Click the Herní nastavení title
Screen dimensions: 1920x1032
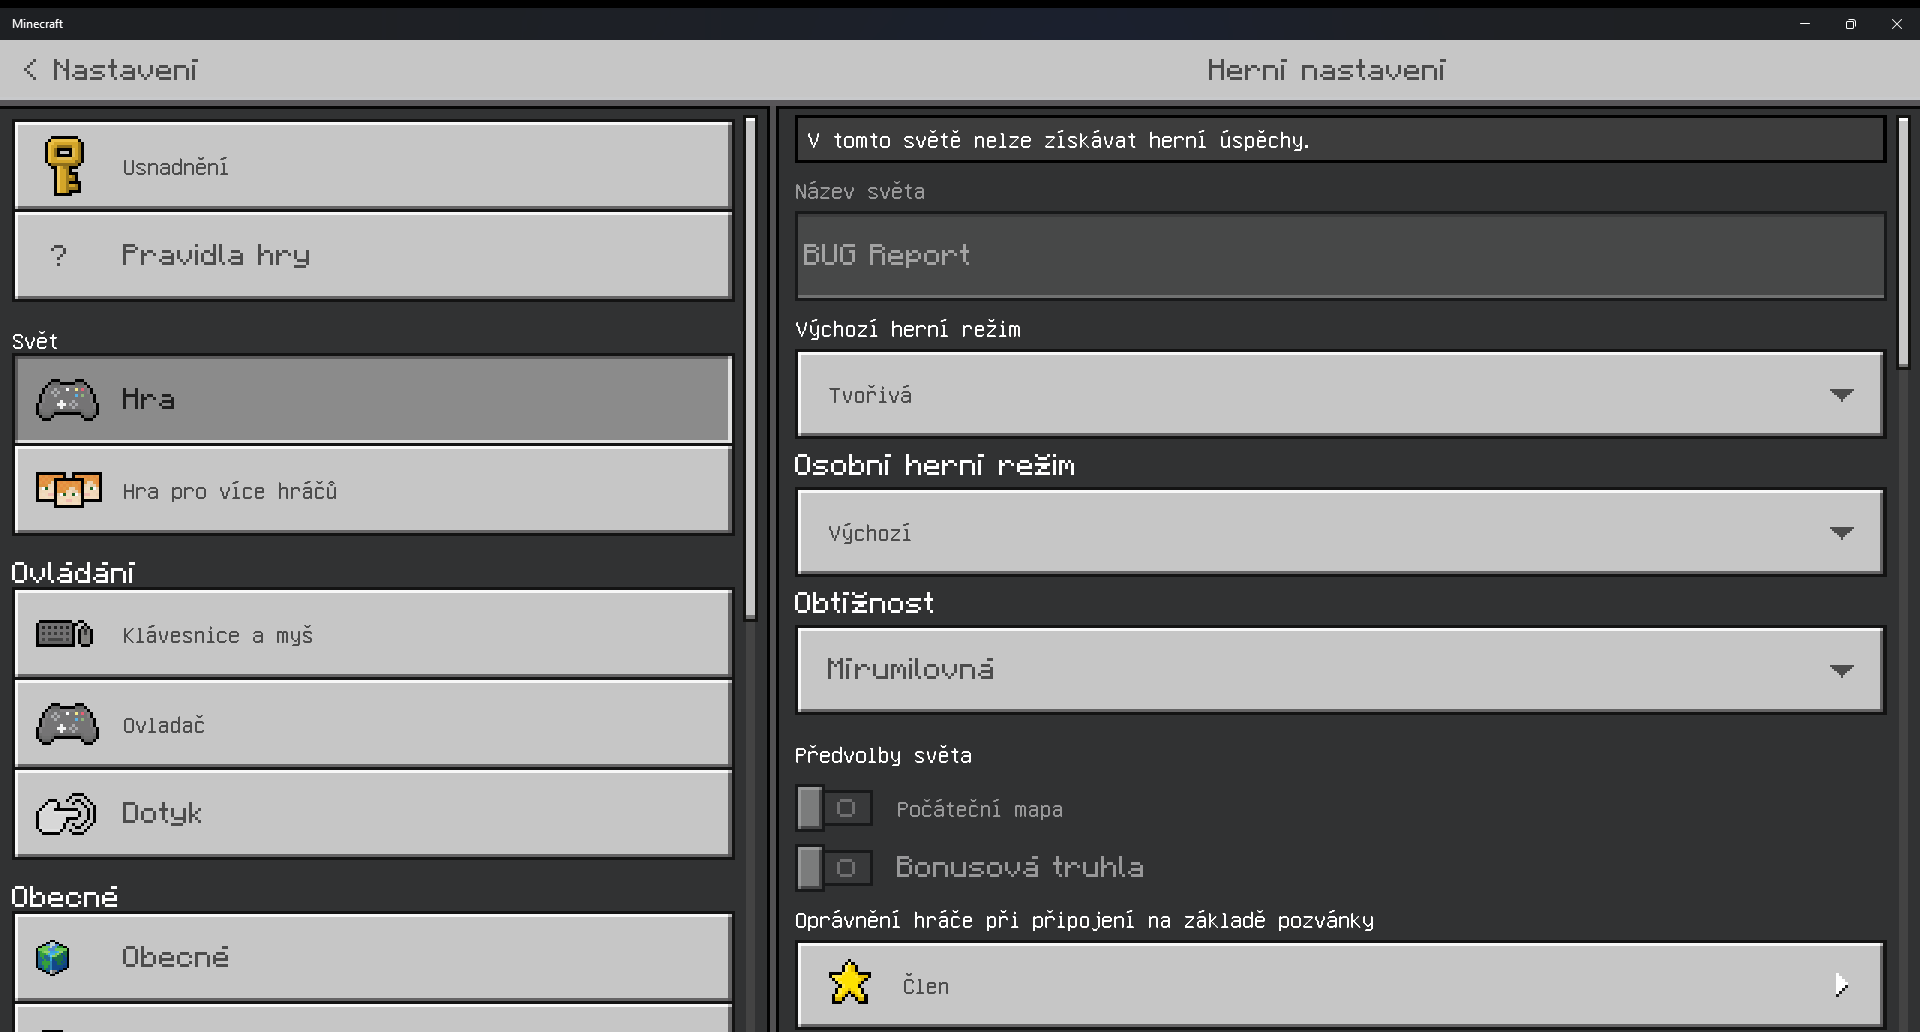(x=1326, y=70)
